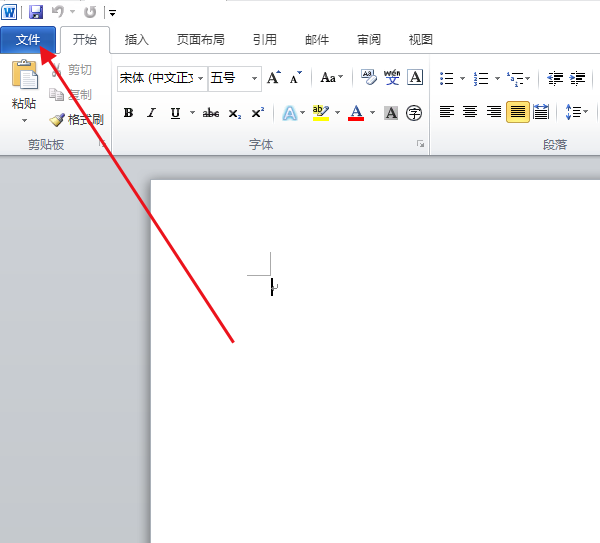
Task: Toggle superscript x²
Action: tap(258, 113)
